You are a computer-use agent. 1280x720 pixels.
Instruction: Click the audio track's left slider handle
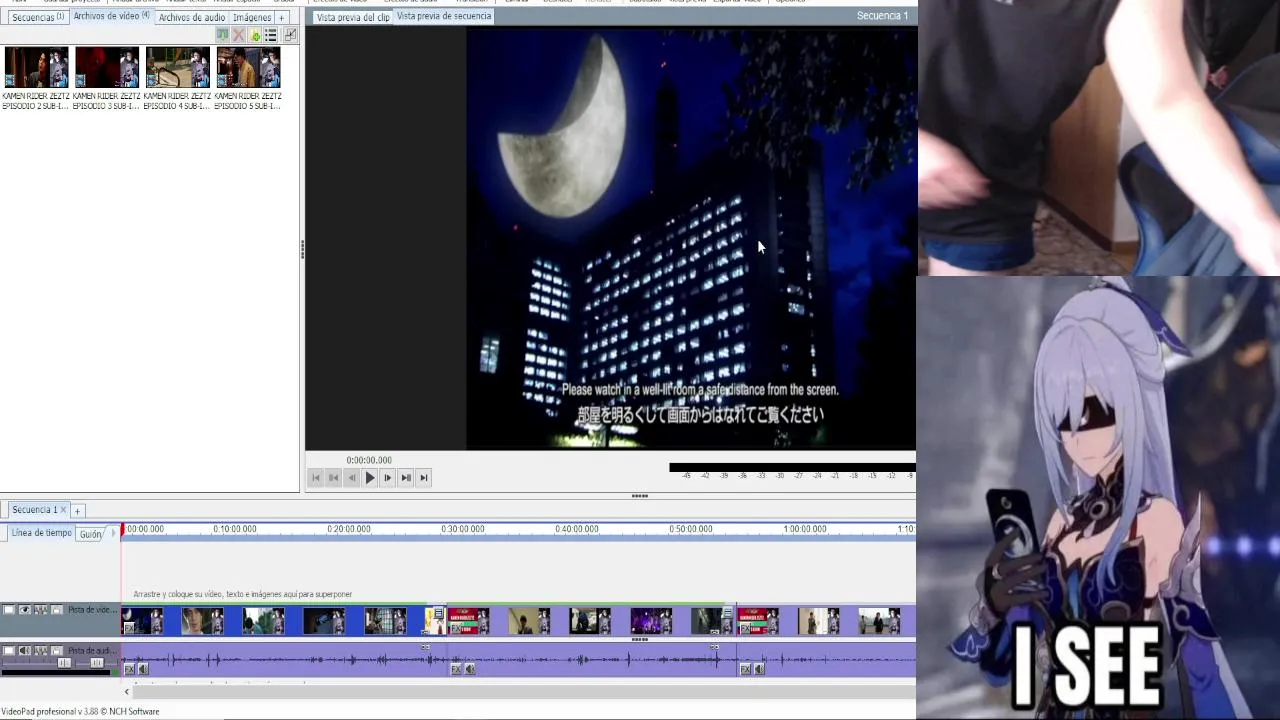click(x=64, y=663)
